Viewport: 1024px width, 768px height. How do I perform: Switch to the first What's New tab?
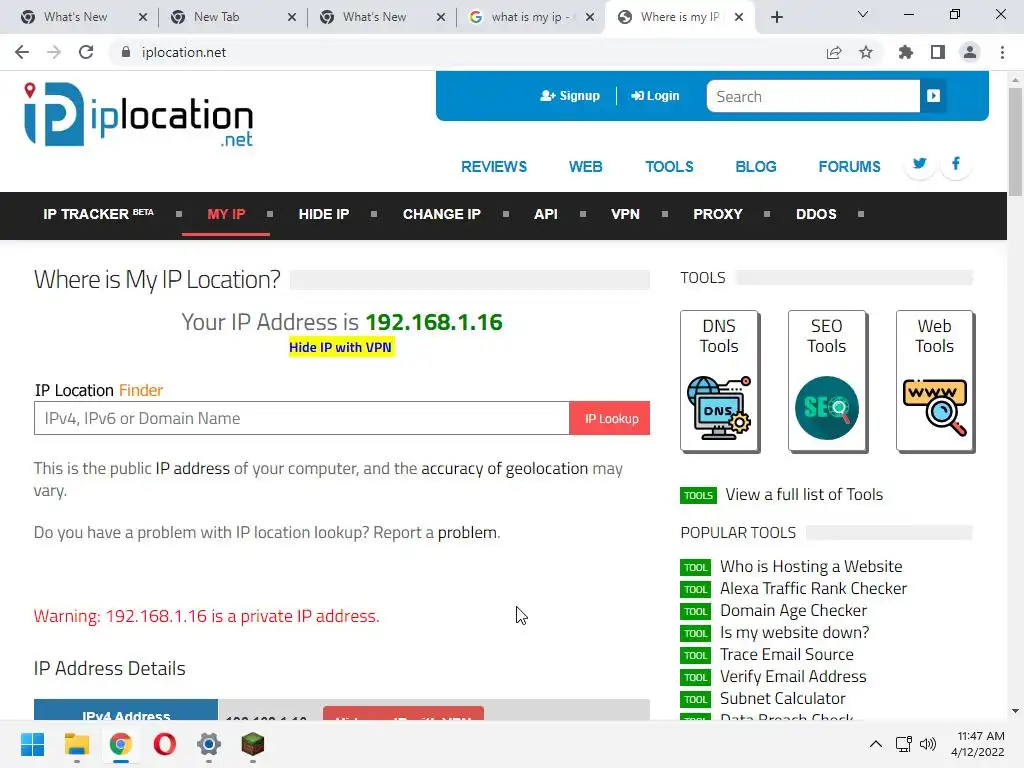[75, 17]
